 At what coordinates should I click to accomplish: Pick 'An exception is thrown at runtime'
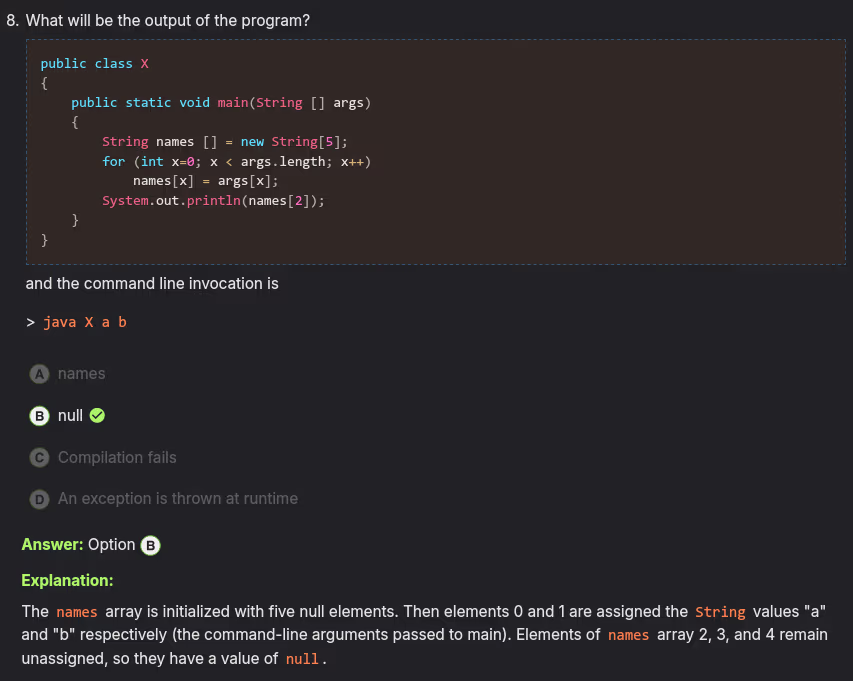pyautogui.click(x=178, y=499)
